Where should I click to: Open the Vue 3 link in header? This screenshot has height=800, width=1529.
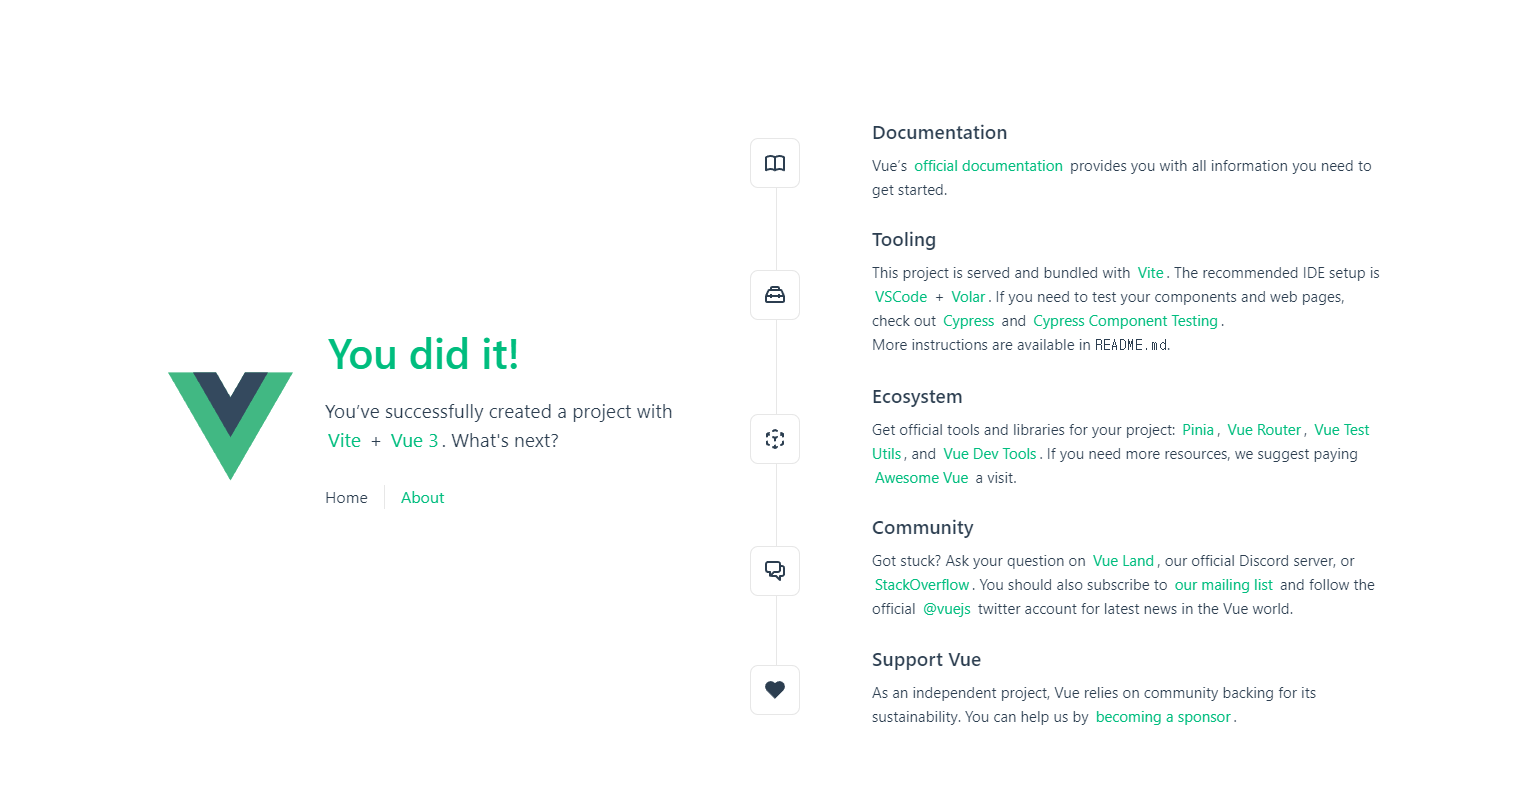[414, 441]
